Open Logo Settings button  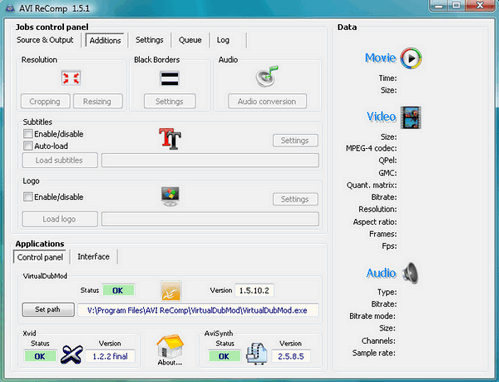coord(295,199)
